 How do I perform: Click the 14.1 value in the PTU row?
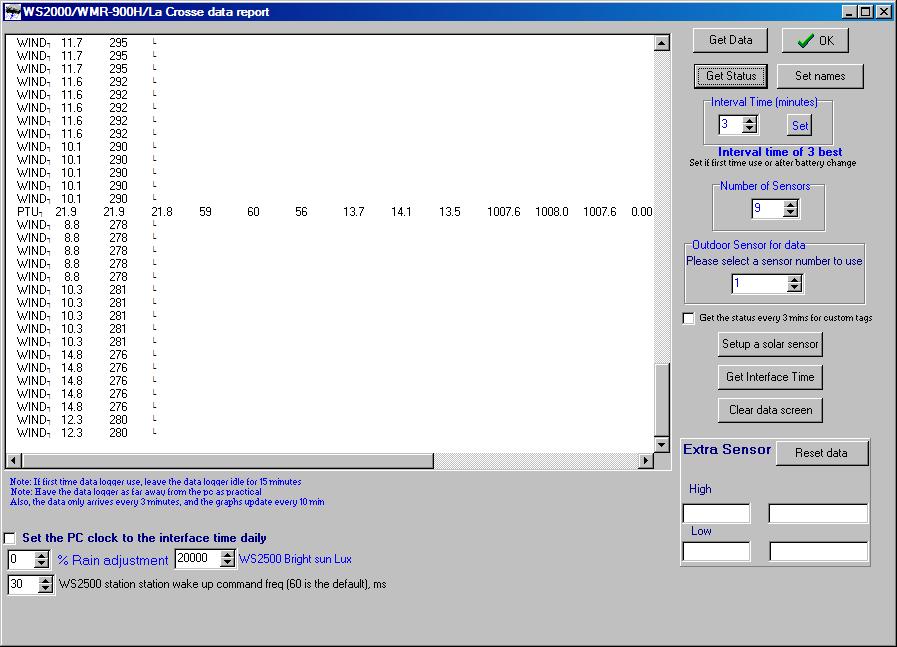[x=401, y=212]
